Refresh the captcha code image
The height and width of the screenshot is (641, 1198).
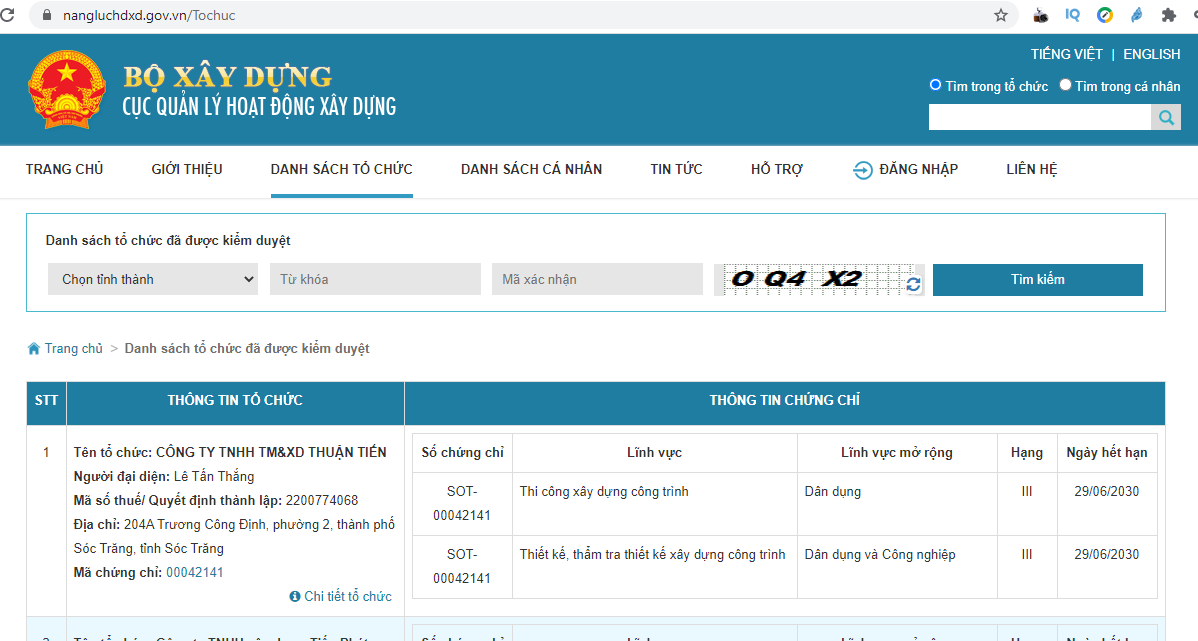pos(913,285)
